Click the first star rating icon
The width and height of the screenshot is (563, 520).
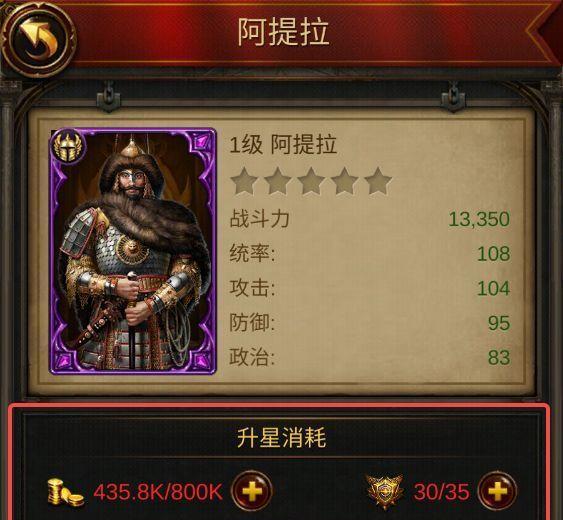(x=244, y=181)
